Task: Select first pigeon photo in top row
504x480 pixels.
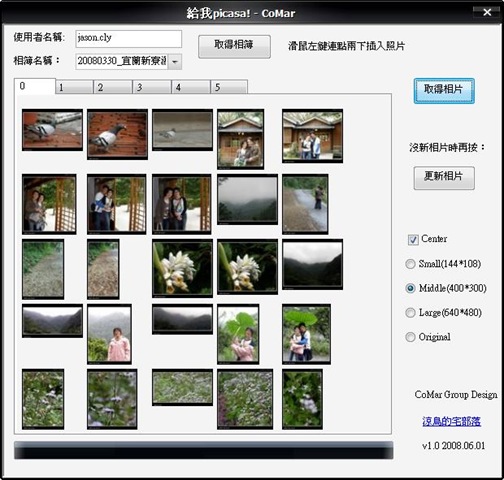Action: pyautogui.click(x=52, y=130)
